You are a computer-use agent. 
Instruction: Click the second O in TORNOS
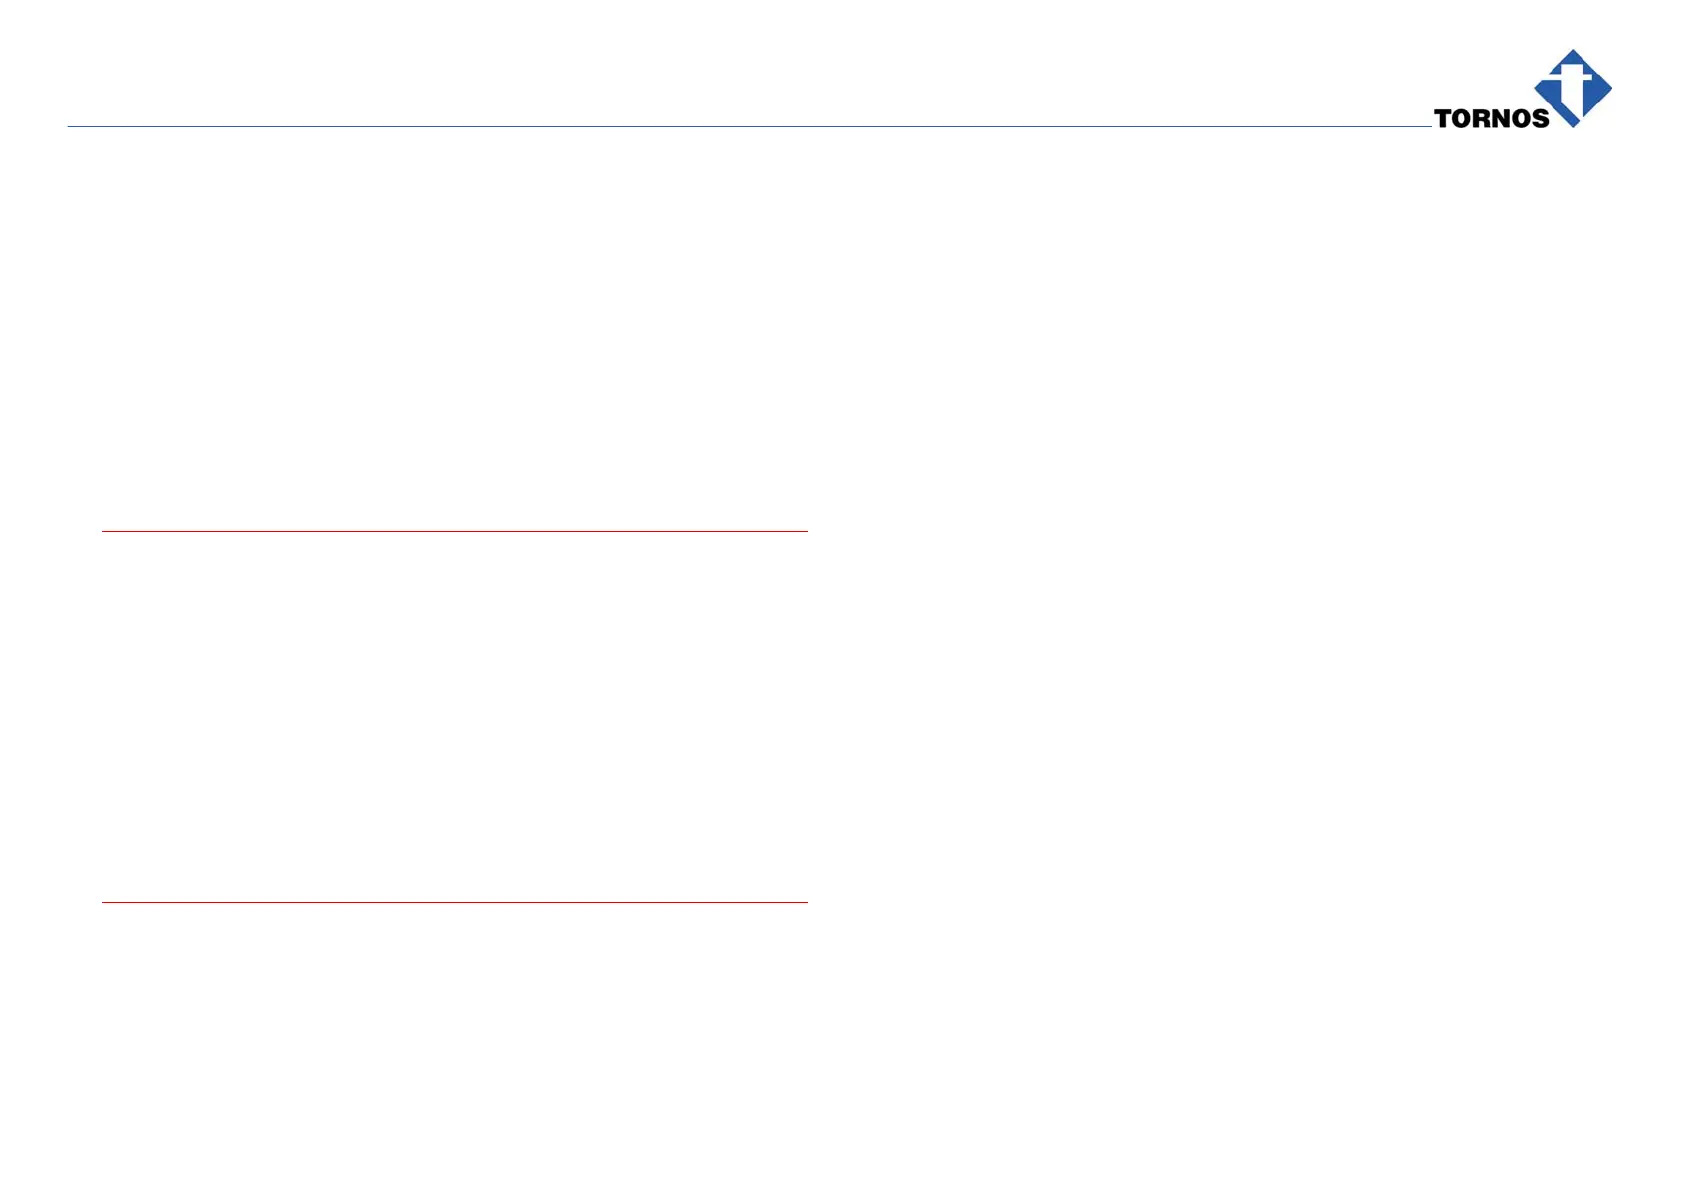click(x=1521, y=118)
